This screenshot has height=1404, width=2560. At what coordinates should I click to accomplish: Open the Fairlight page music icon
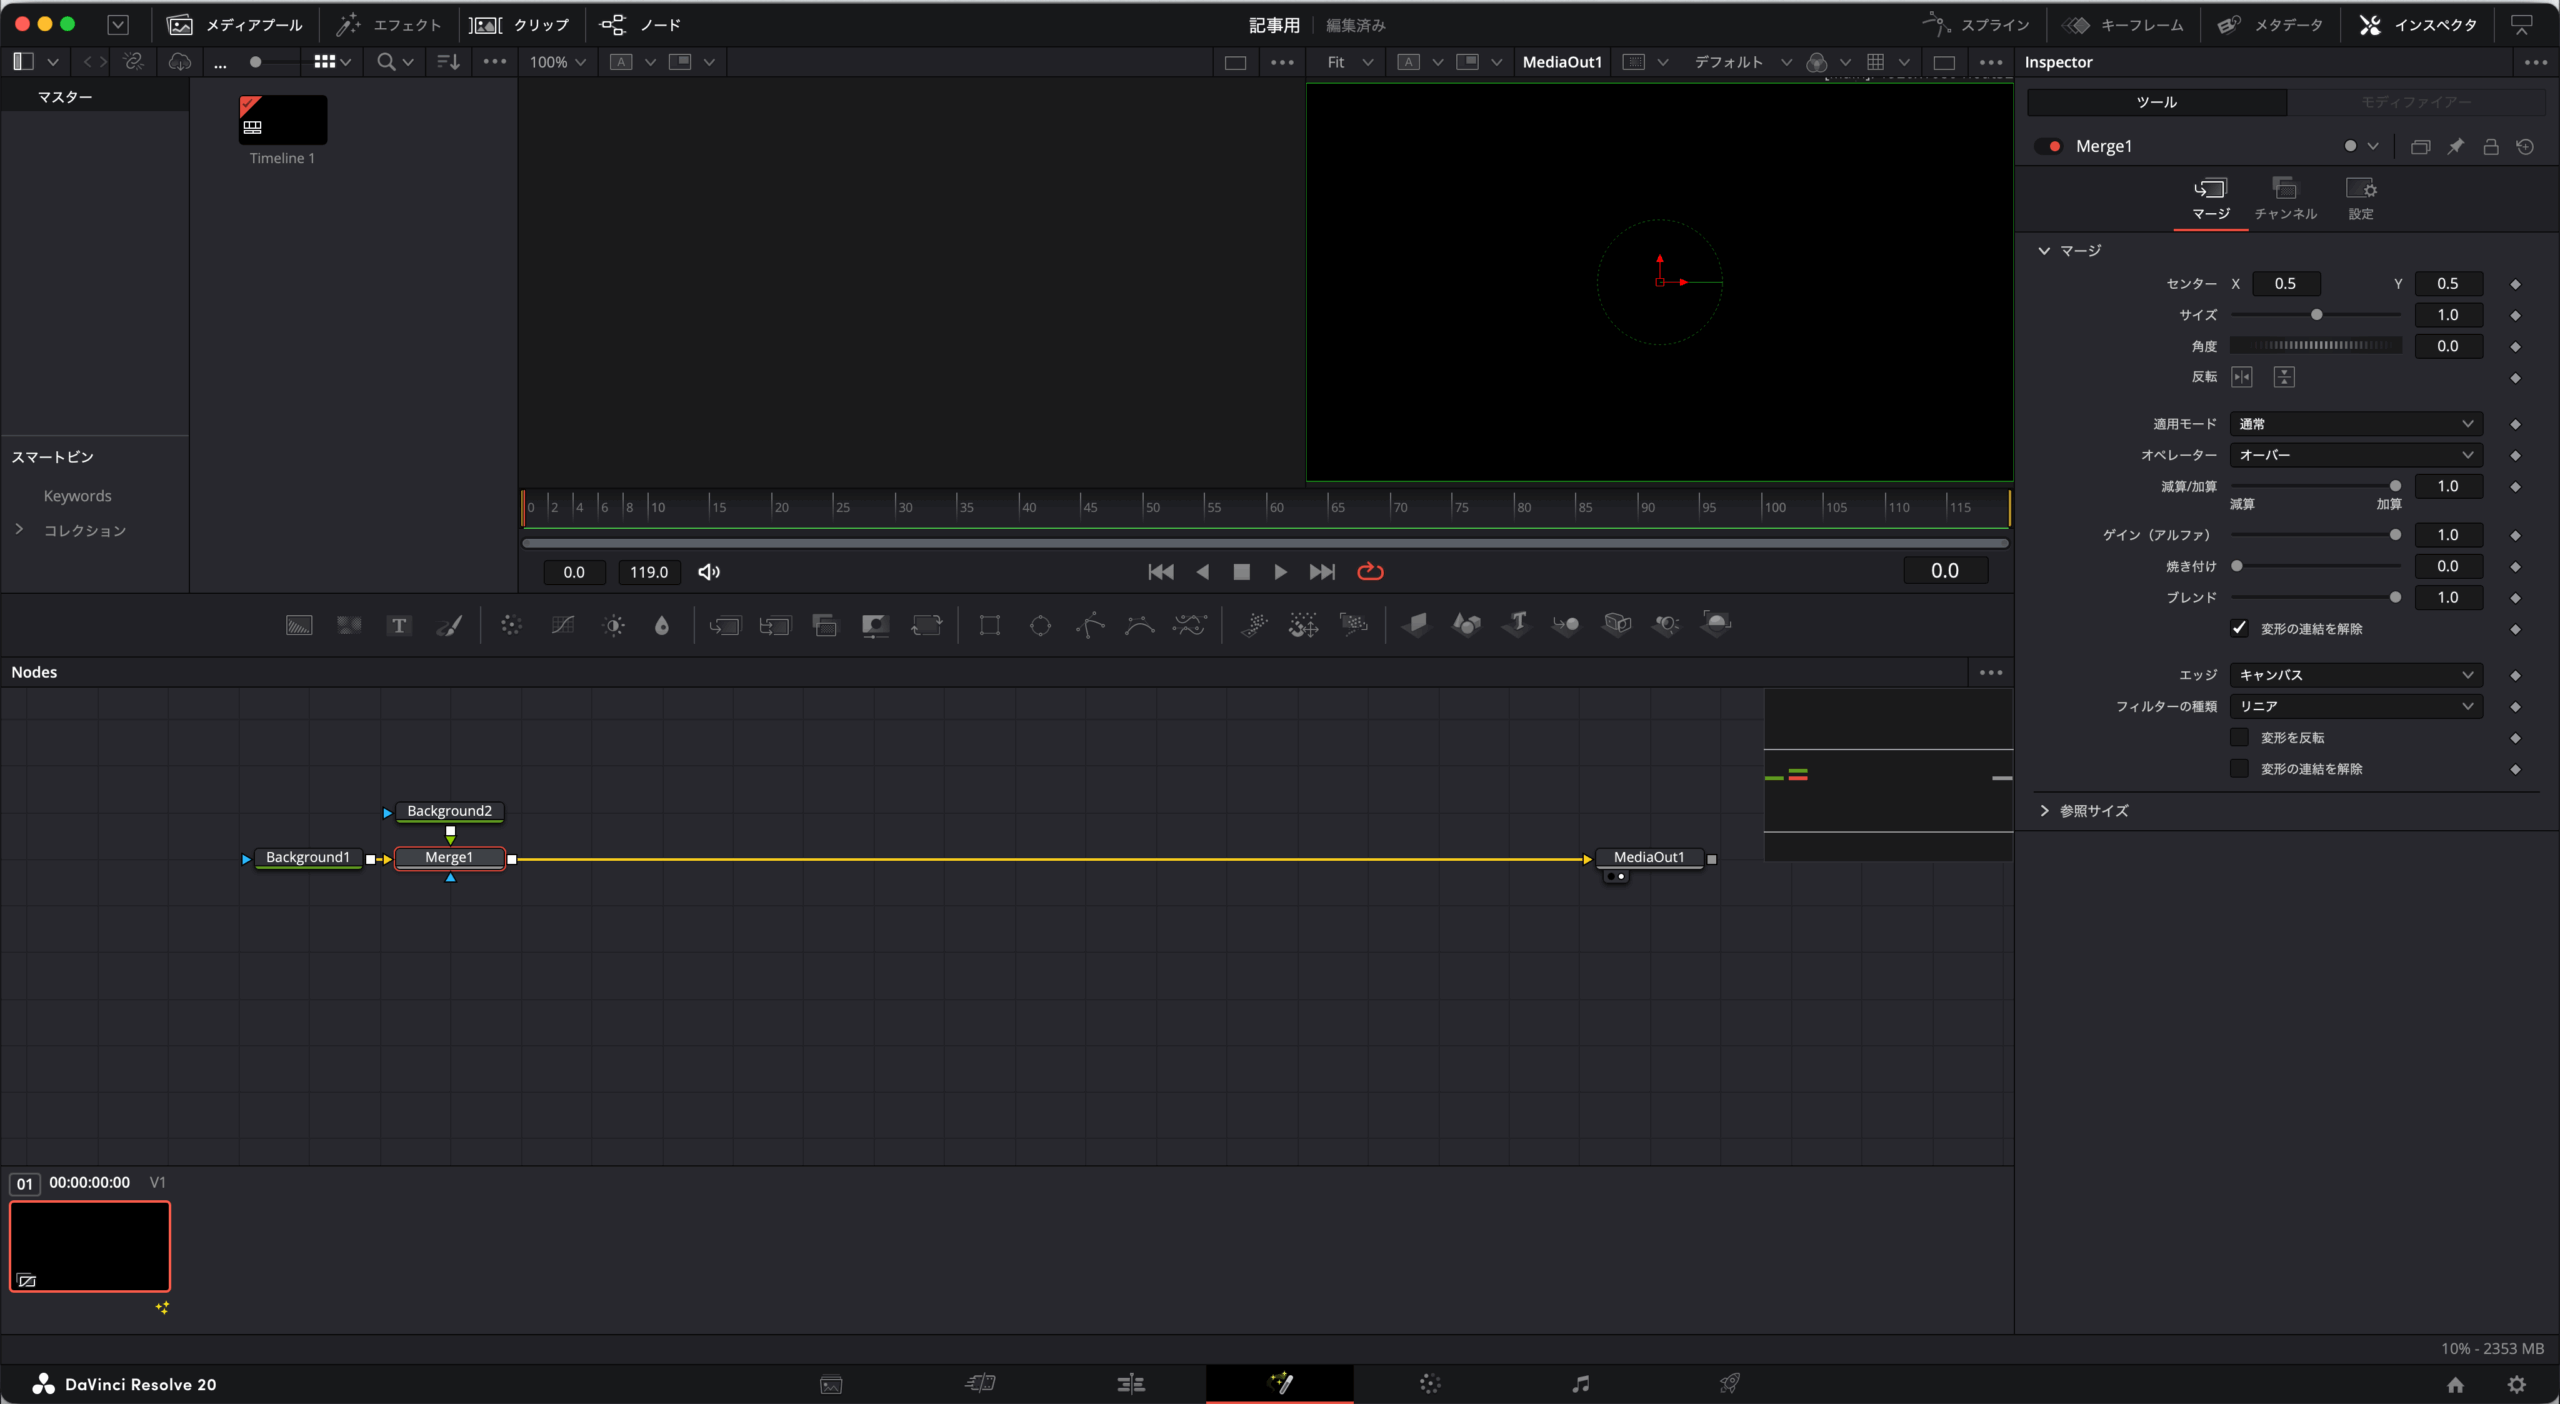(1580, 1384)
